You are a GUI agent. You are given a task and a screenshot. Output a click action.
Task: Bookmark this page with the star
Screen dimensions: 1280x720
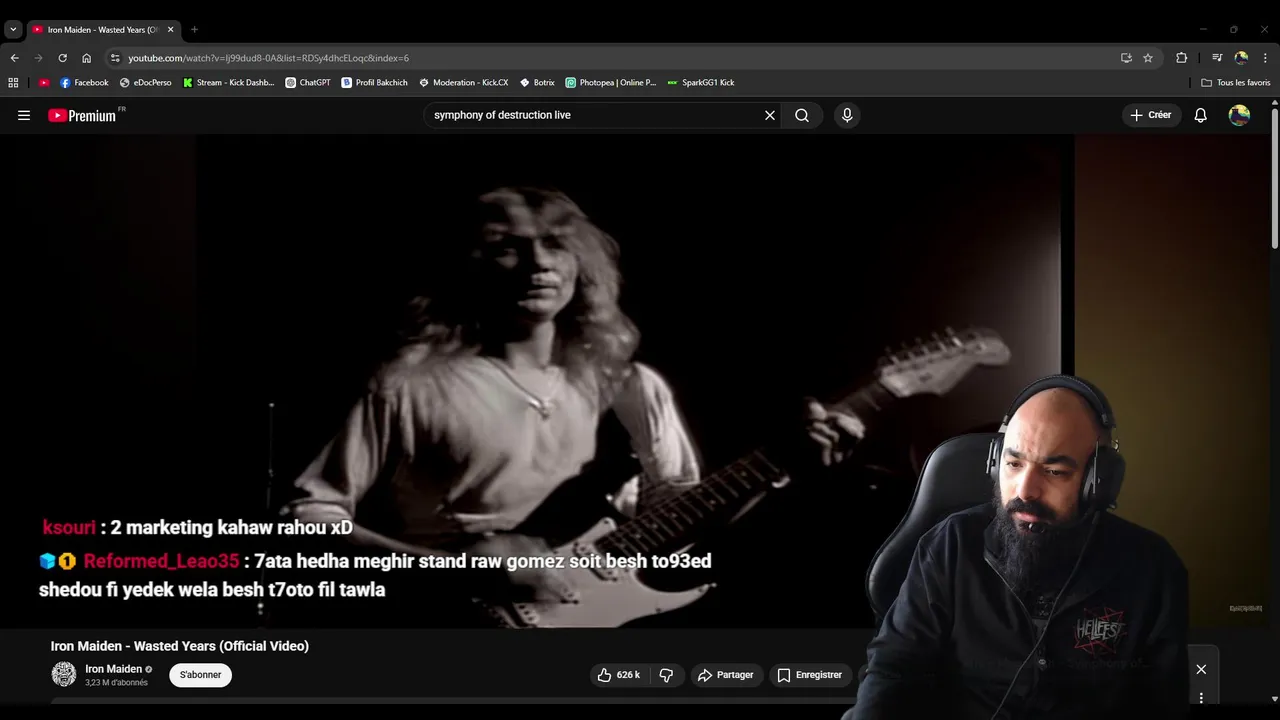1148,58
